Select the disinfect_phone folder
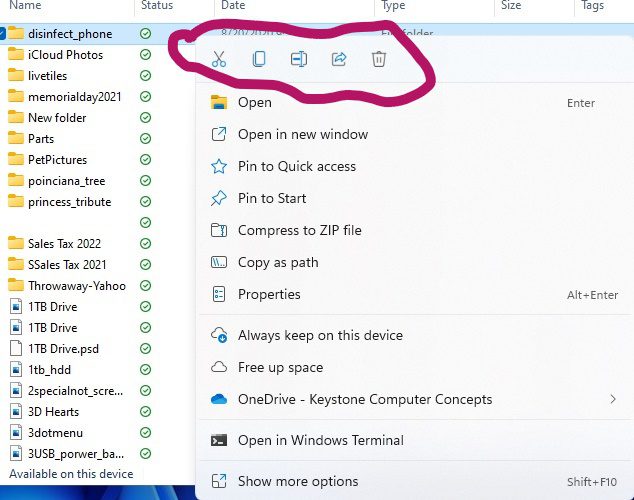This screenshot has width=634, height=500. pyautogui.click(x=70, y=34)
